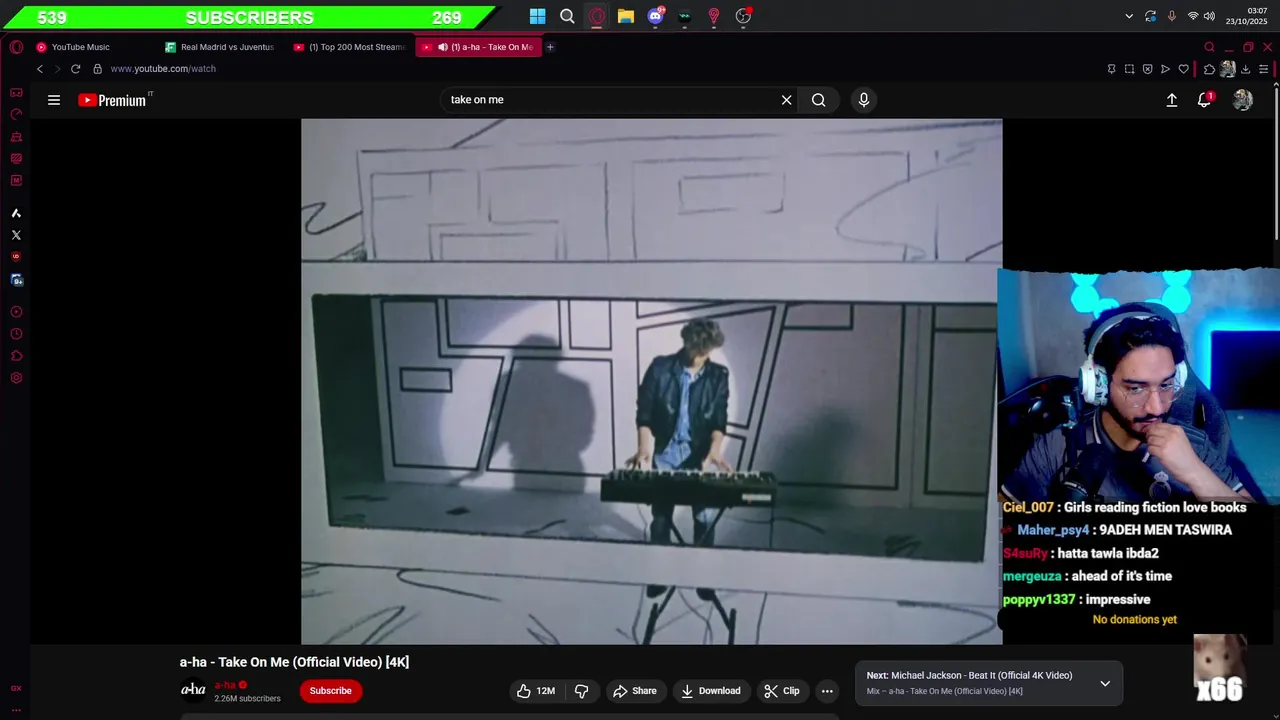
Task: Open the extensions cube in browser toolbar
Action: [x=1209, y=69]
